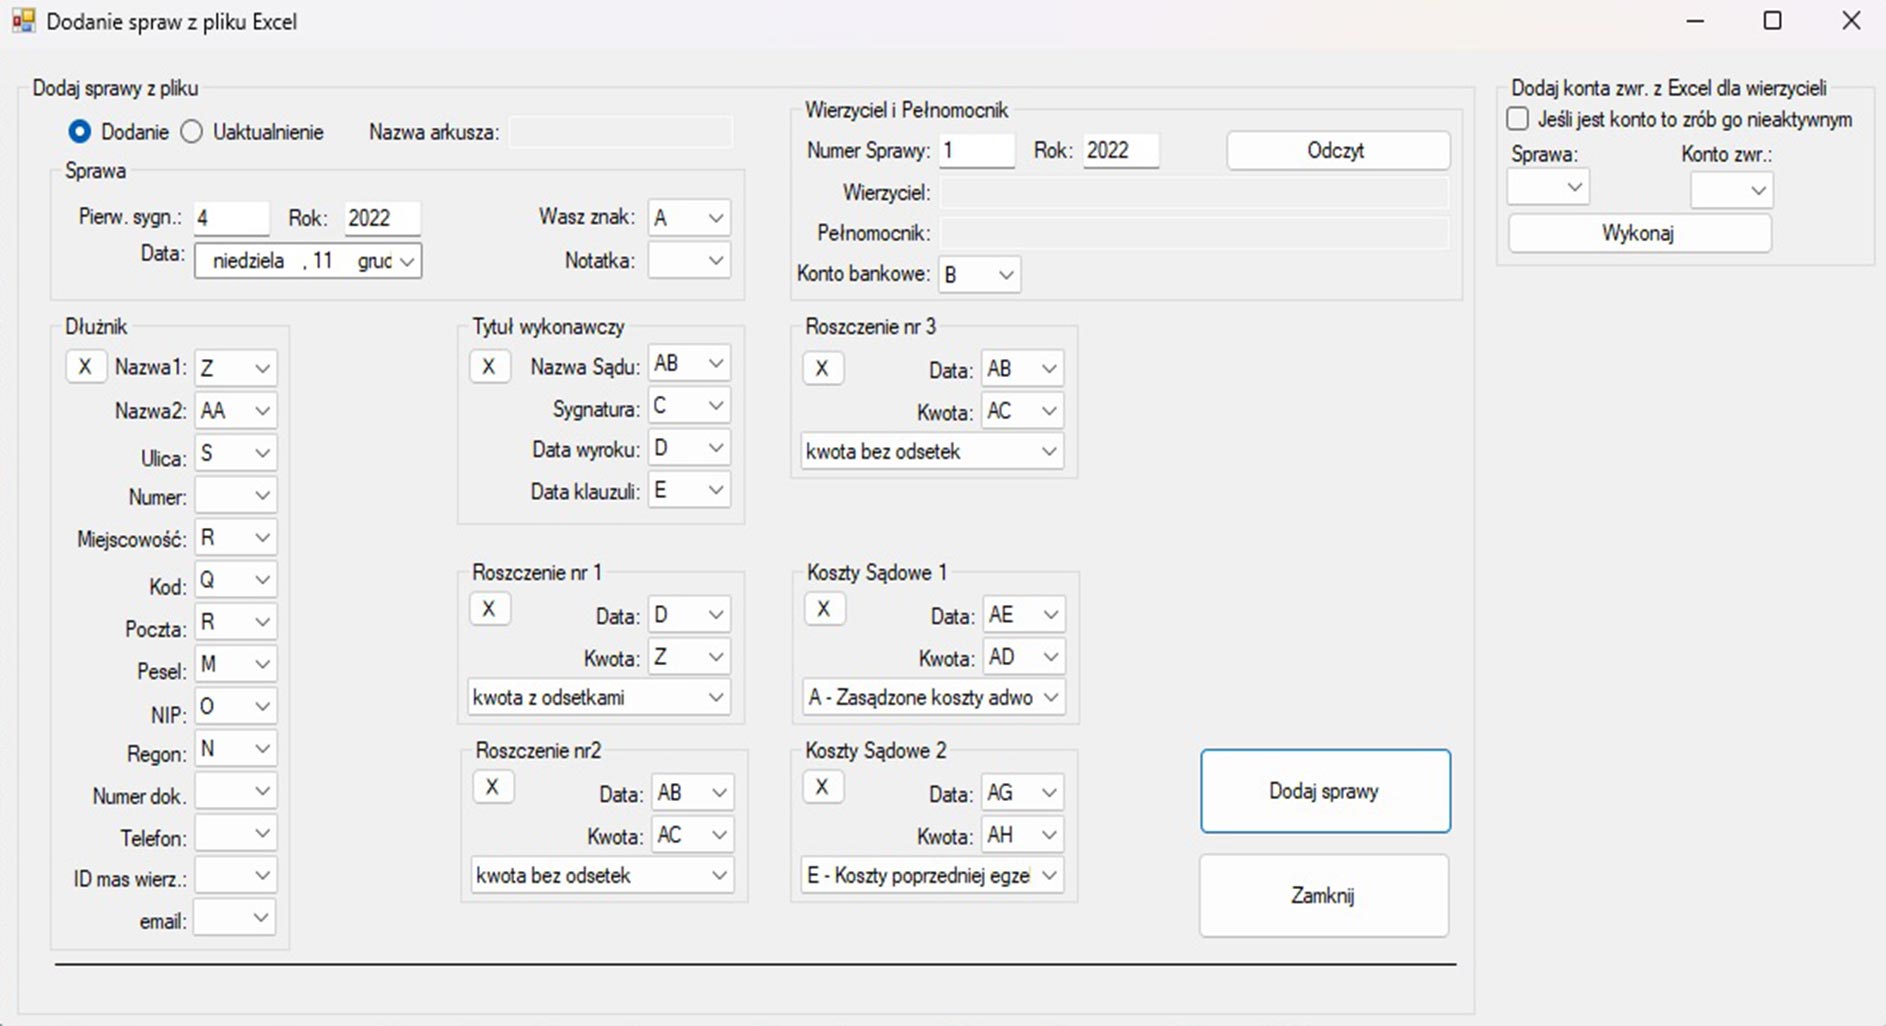
Task: Open the Konto bankowe dropdown
Action: point(1006,275)
